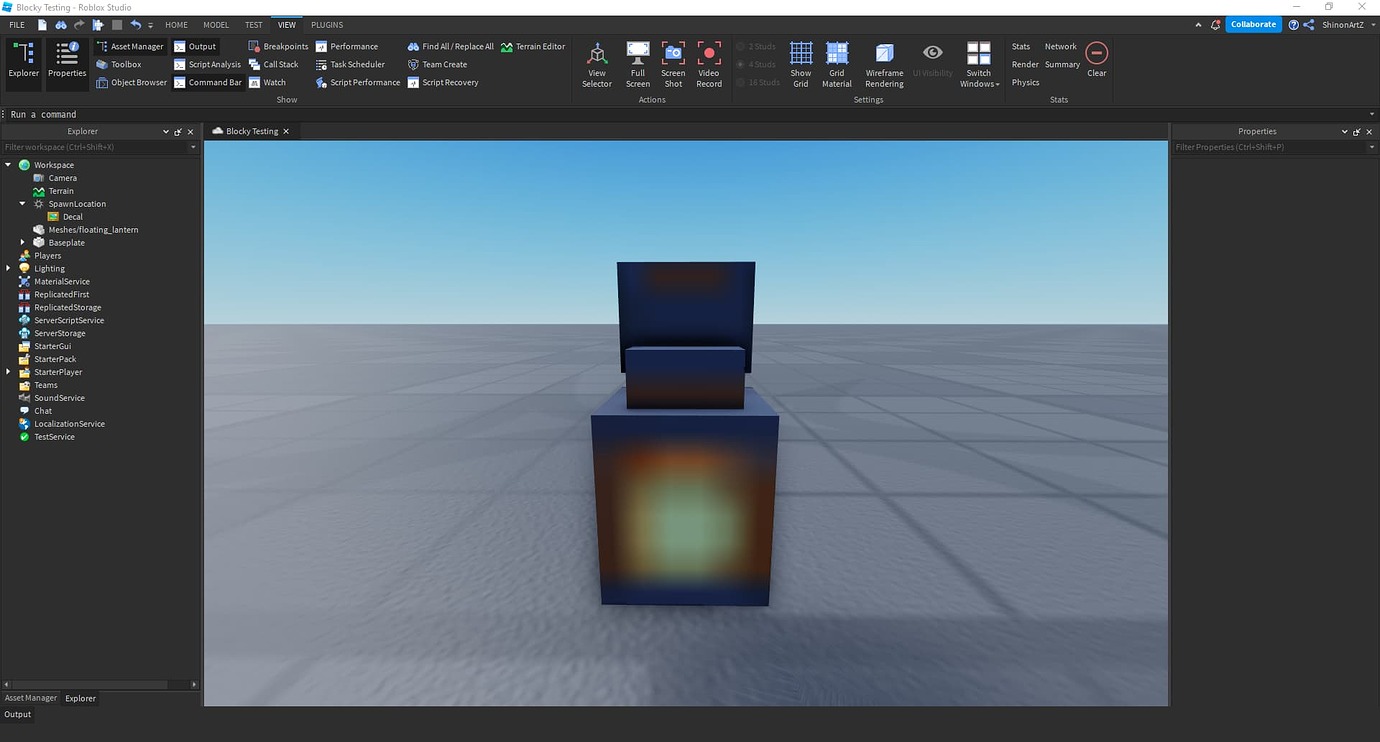Screen dimensions: 1380x742
Task: Open the Output panel at bottom
Action: pyautogui.click(x=18, y=714)
